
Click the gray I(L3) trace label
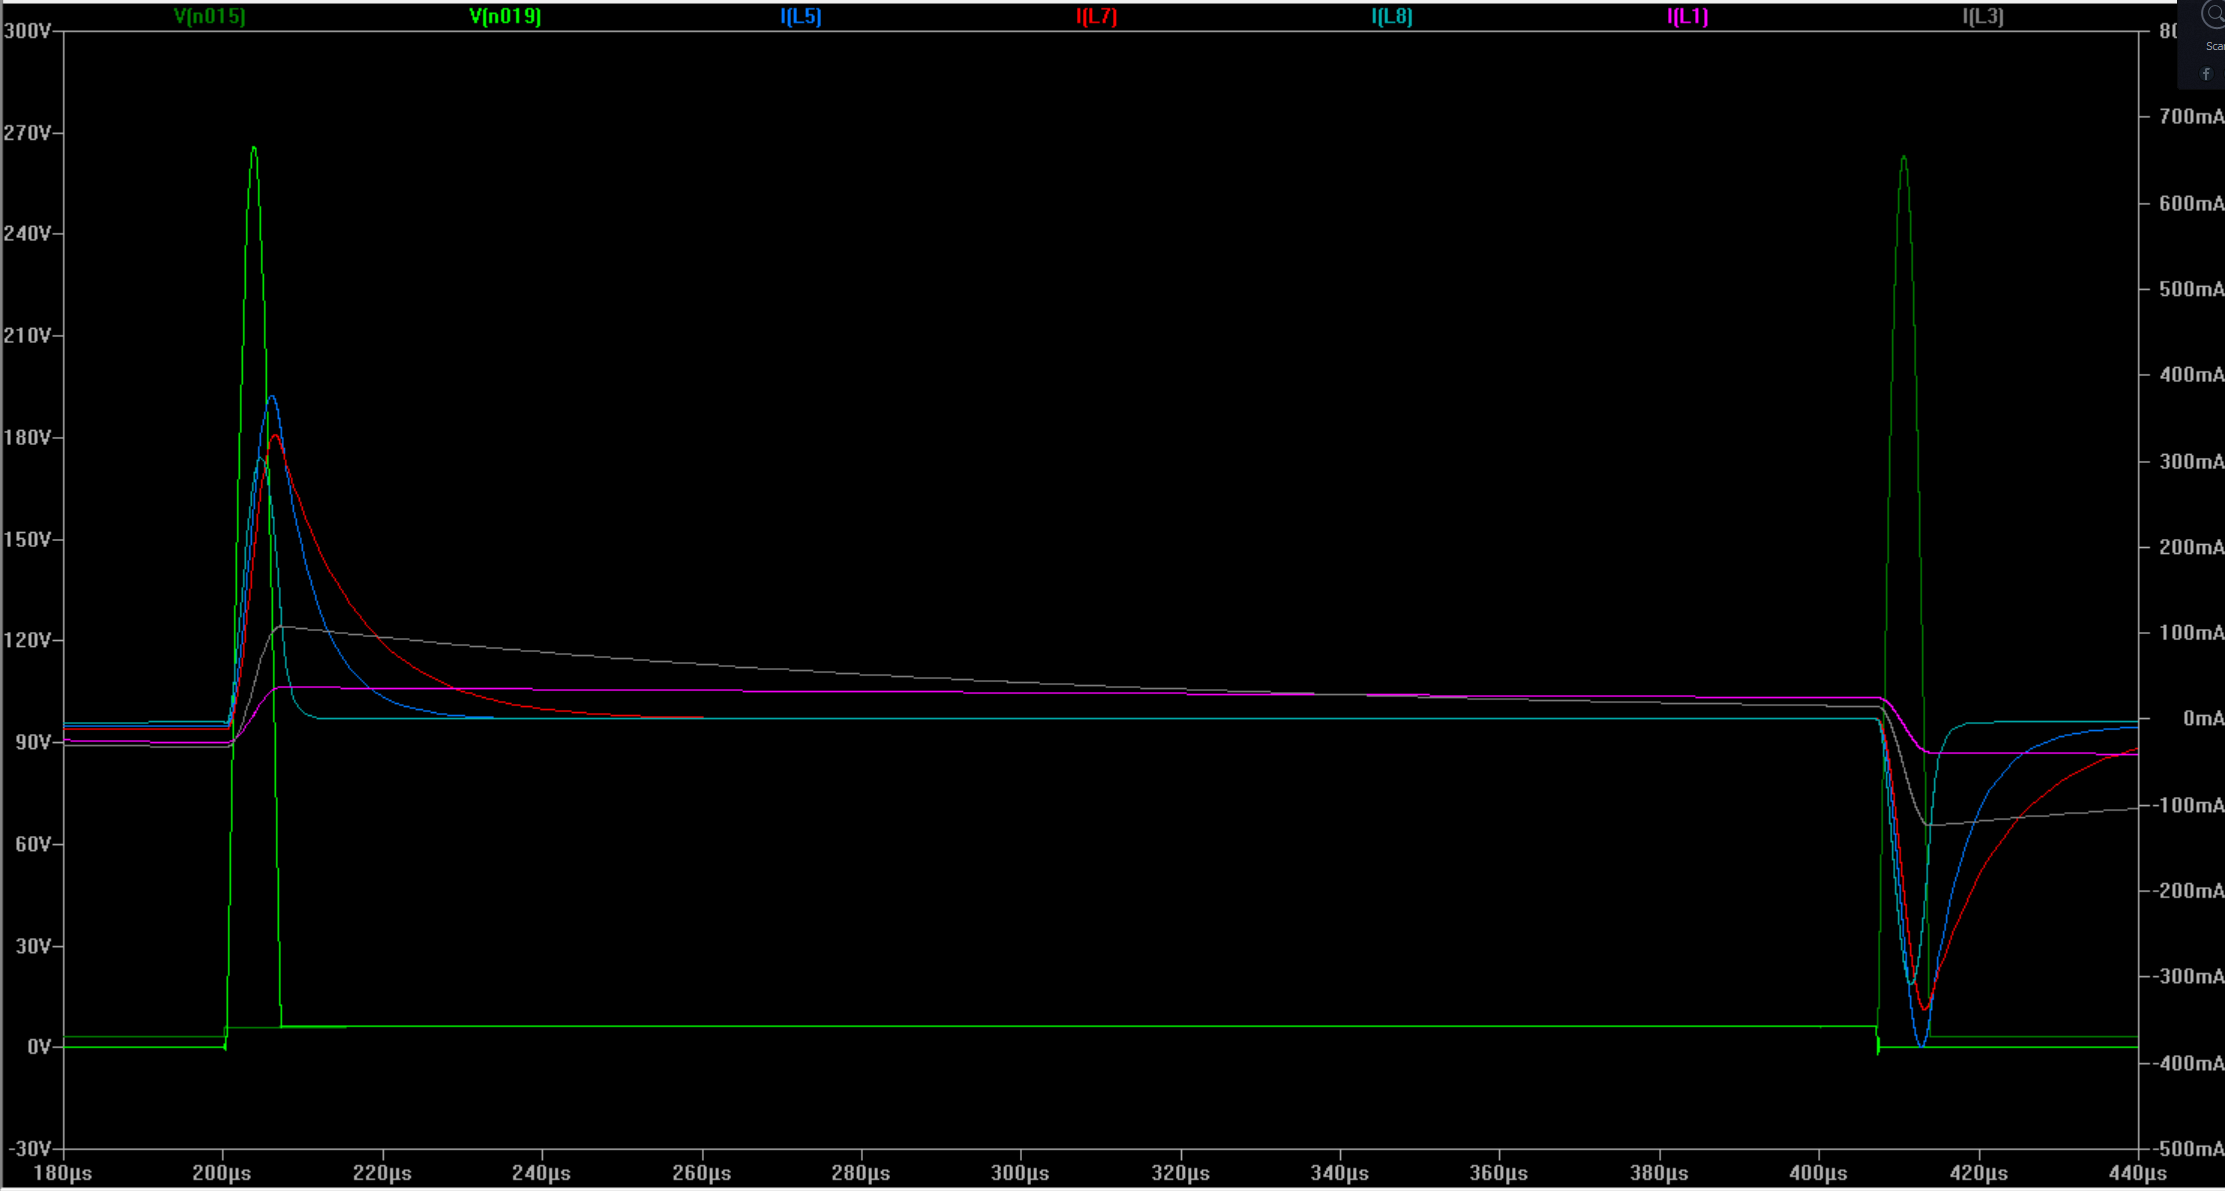pyautogui.click(x=1982, y=16)
